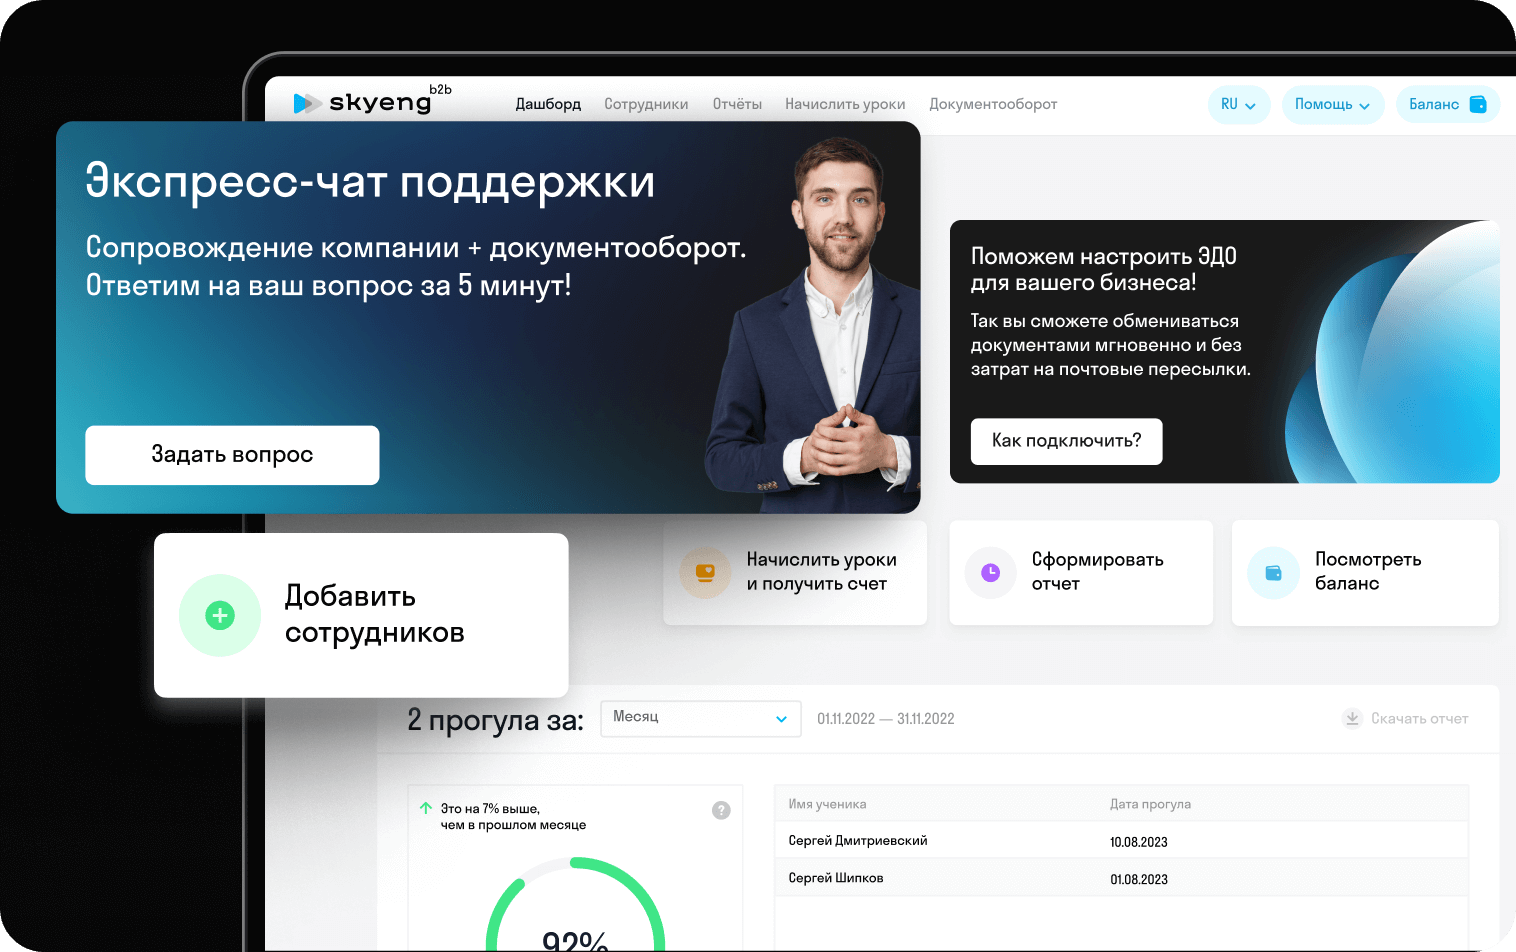Go to the Сотрудники menu item
Screen dimensions: 1516x952
click(x=646, y=104)
